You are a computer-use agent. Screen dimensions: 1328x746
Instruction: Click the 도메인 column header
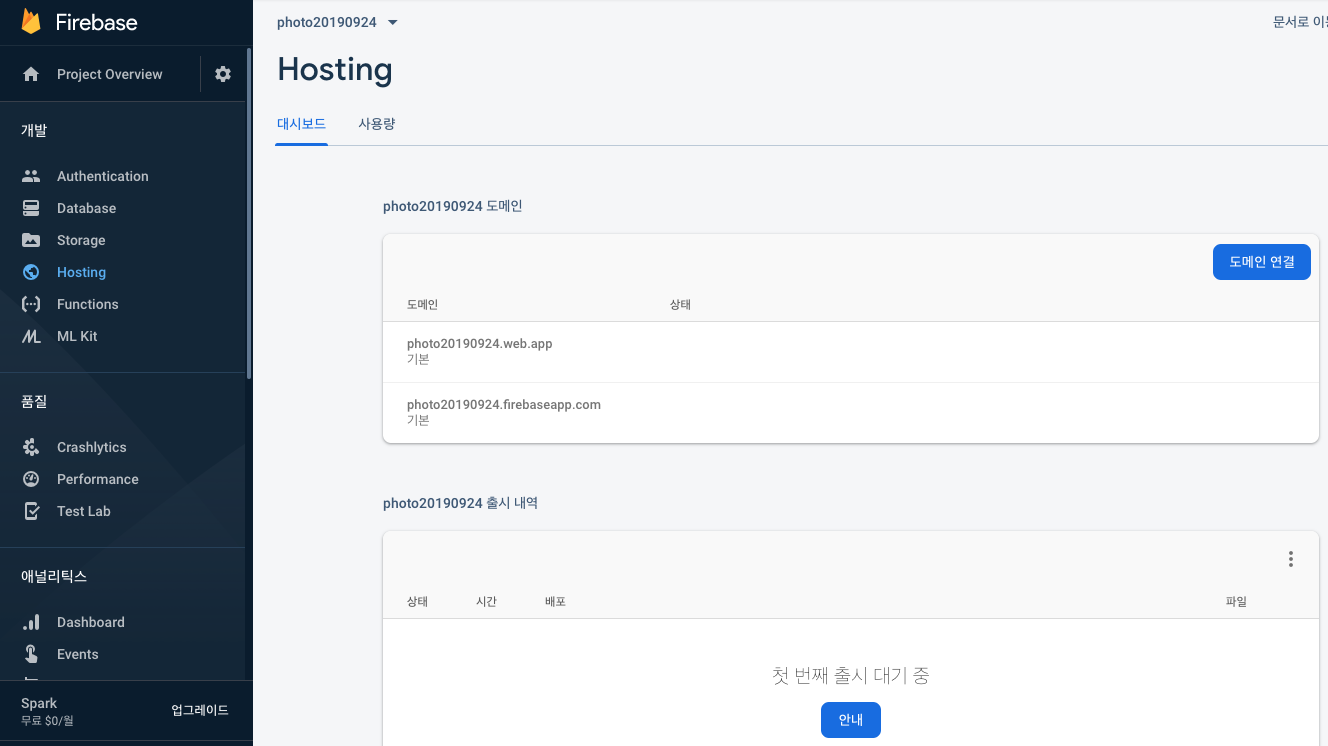pyautogui.click(x=422, y=304)
